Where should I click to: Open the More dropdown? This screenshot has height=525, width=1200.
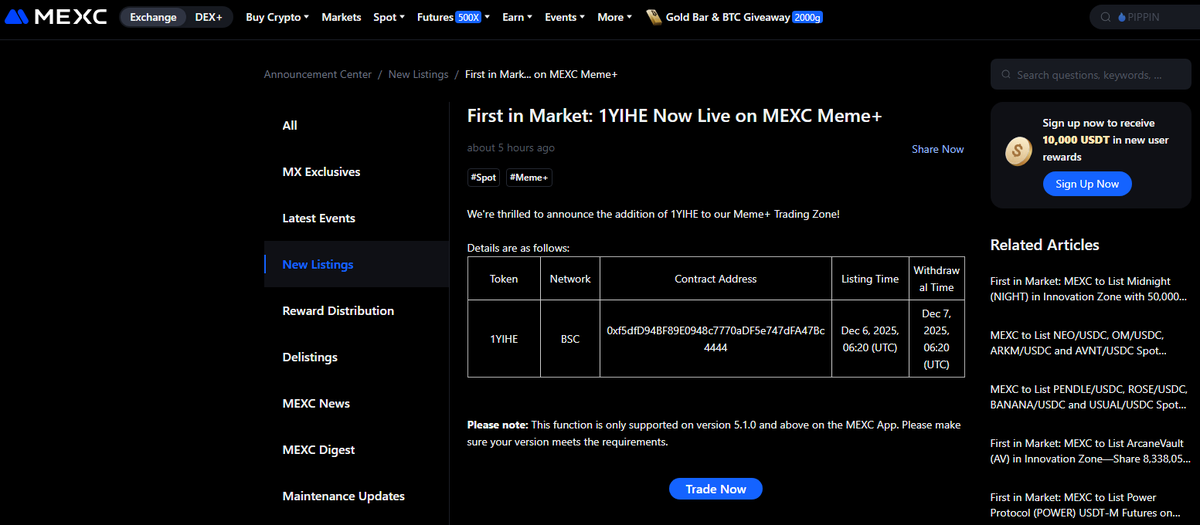pyautogui.click(x=614, y=17)
